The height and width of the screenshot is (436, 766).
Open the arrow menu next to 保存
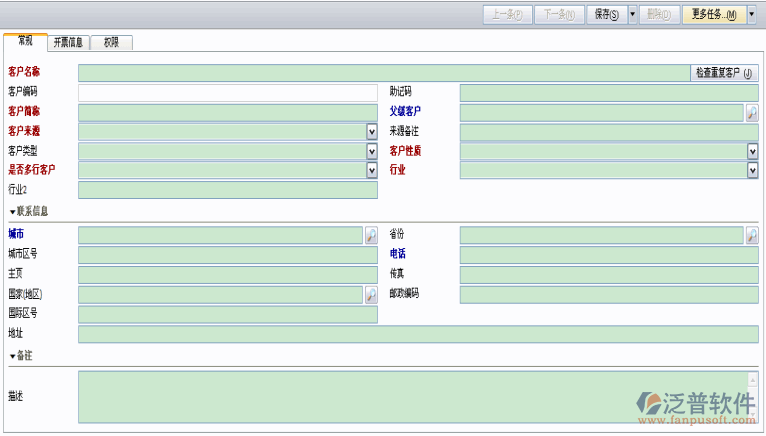(x=632, y=14)
